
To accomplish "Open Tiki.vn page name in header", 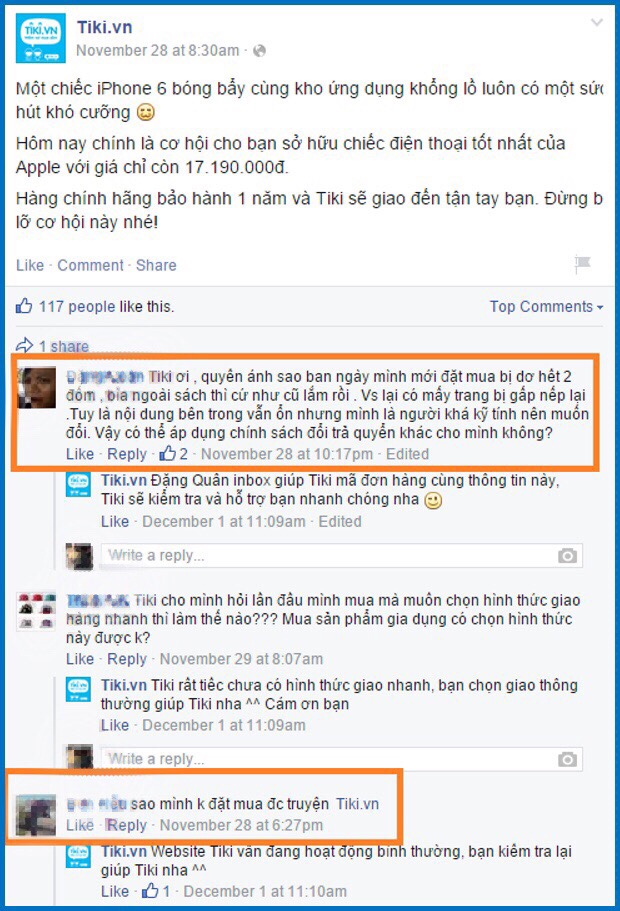I will [105, 27].
